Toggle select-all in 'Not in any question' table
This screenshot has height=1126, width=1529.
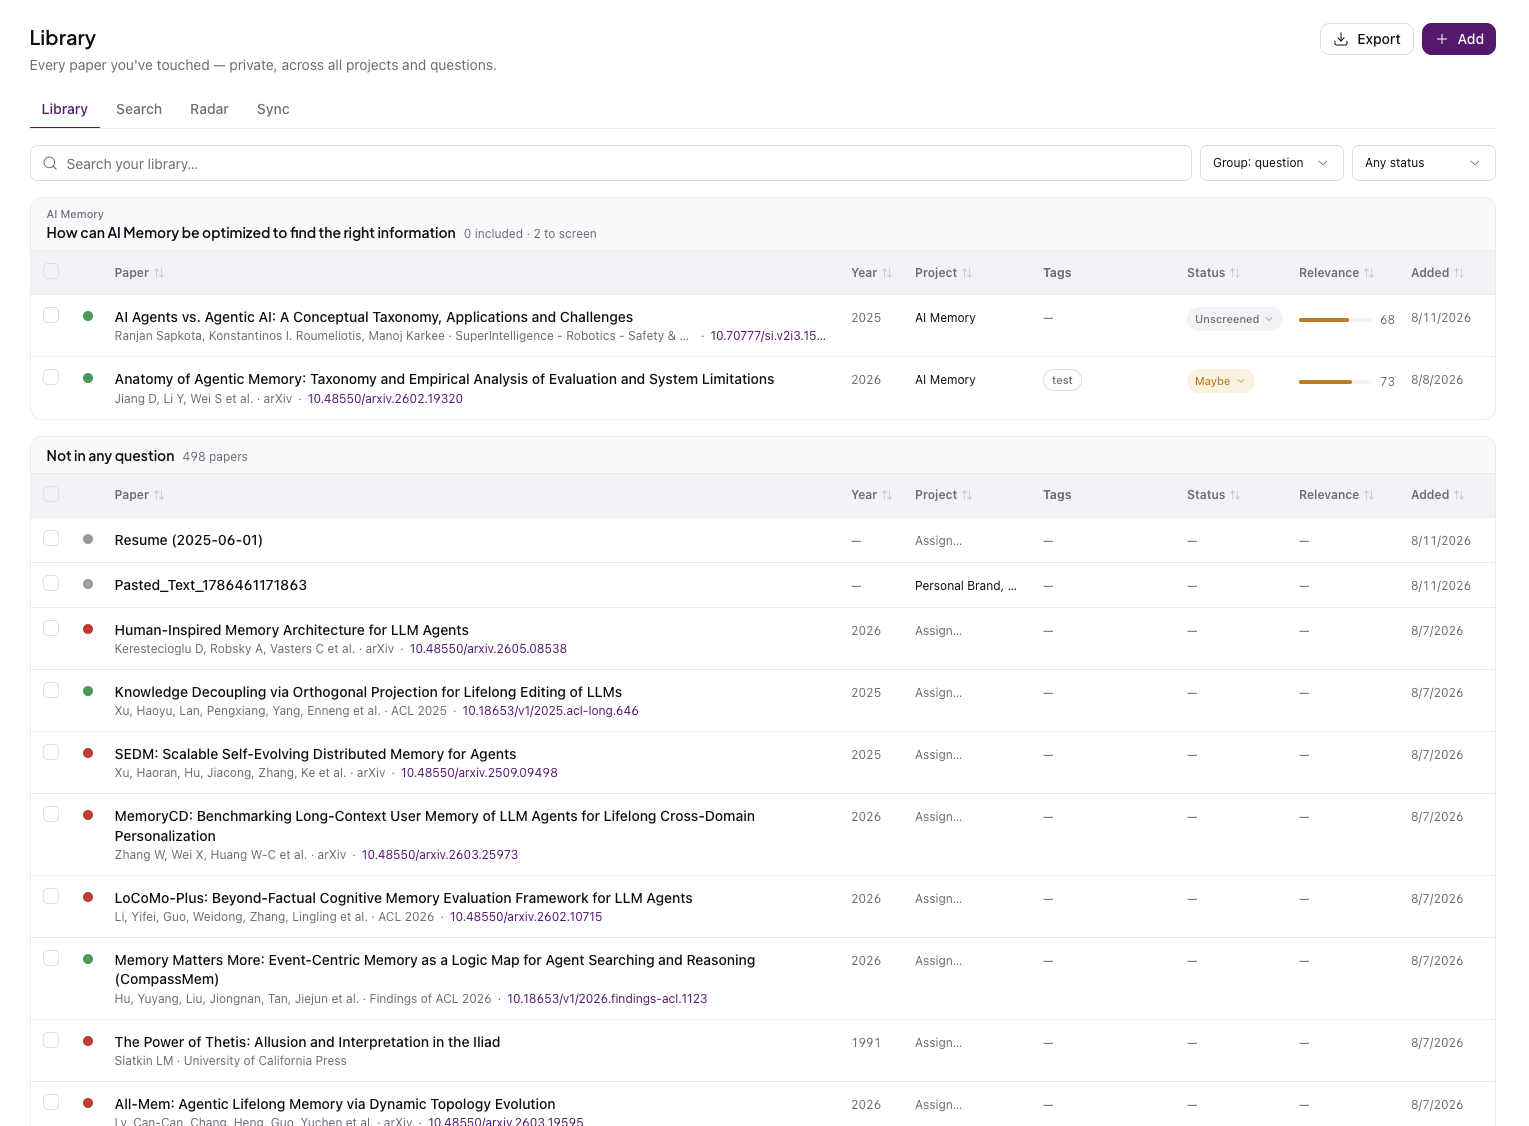(51, 494)
